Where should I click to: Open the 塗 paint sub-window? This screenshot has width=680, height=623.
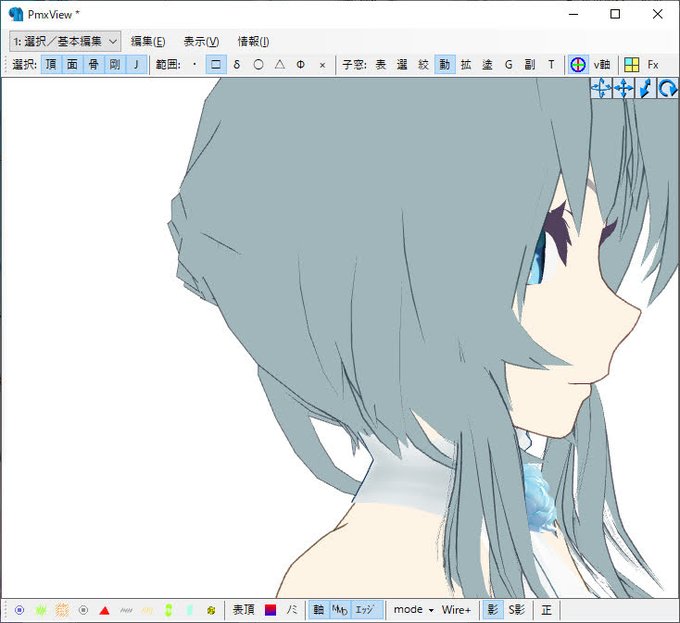[x=487, y=65]
